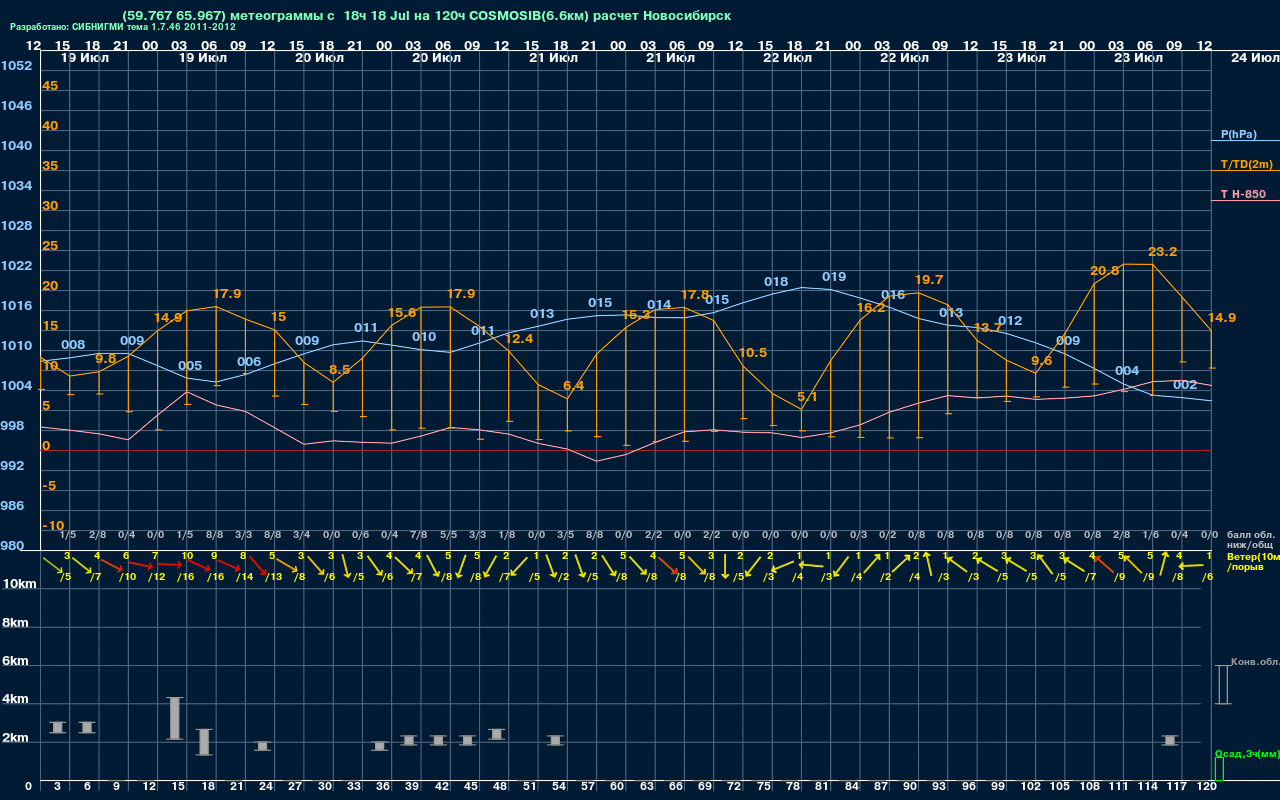Click the 014 pressure value

pyautogui.click(x=659, y=305)
